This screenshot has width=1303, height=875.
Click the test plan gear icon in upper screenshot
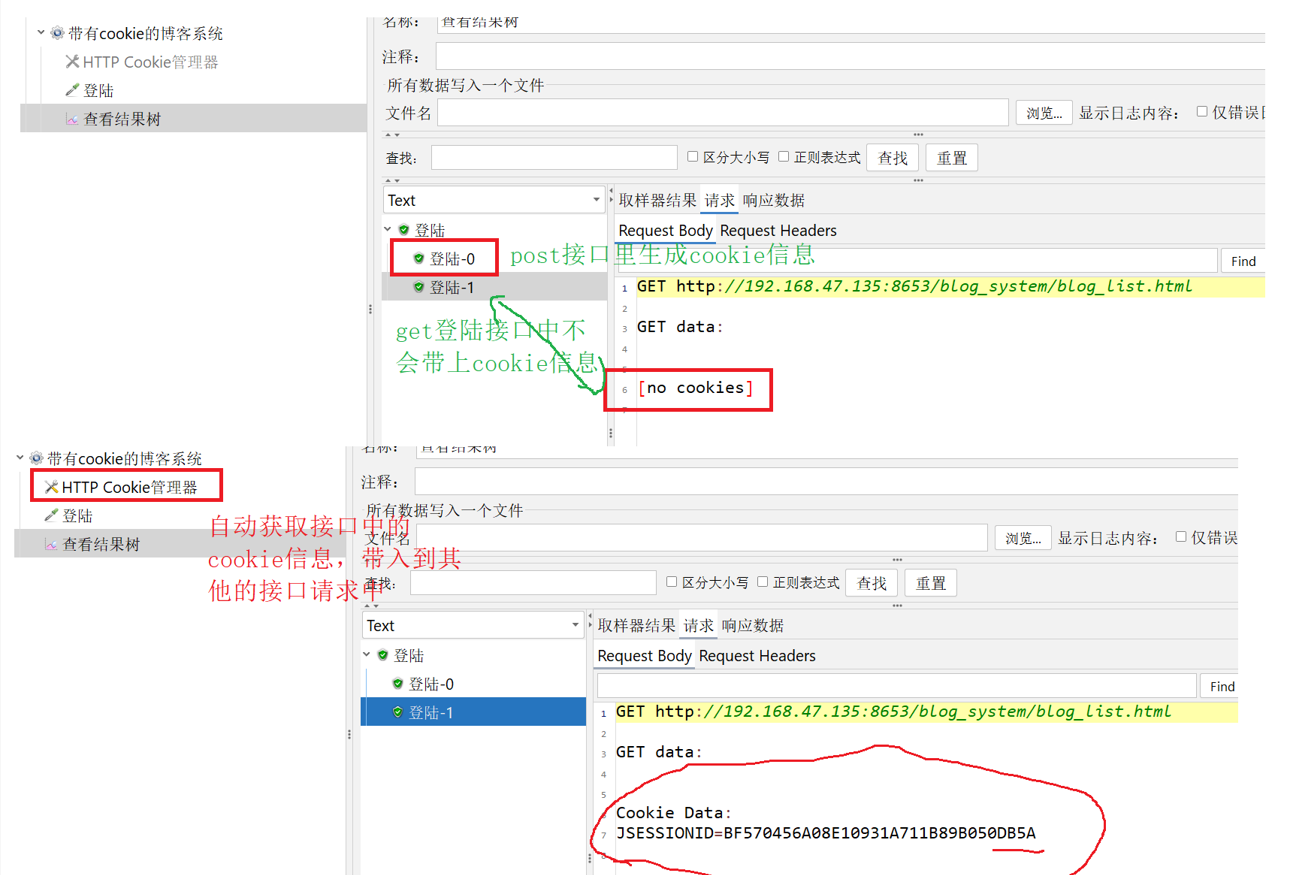click(x=57, y=33)
